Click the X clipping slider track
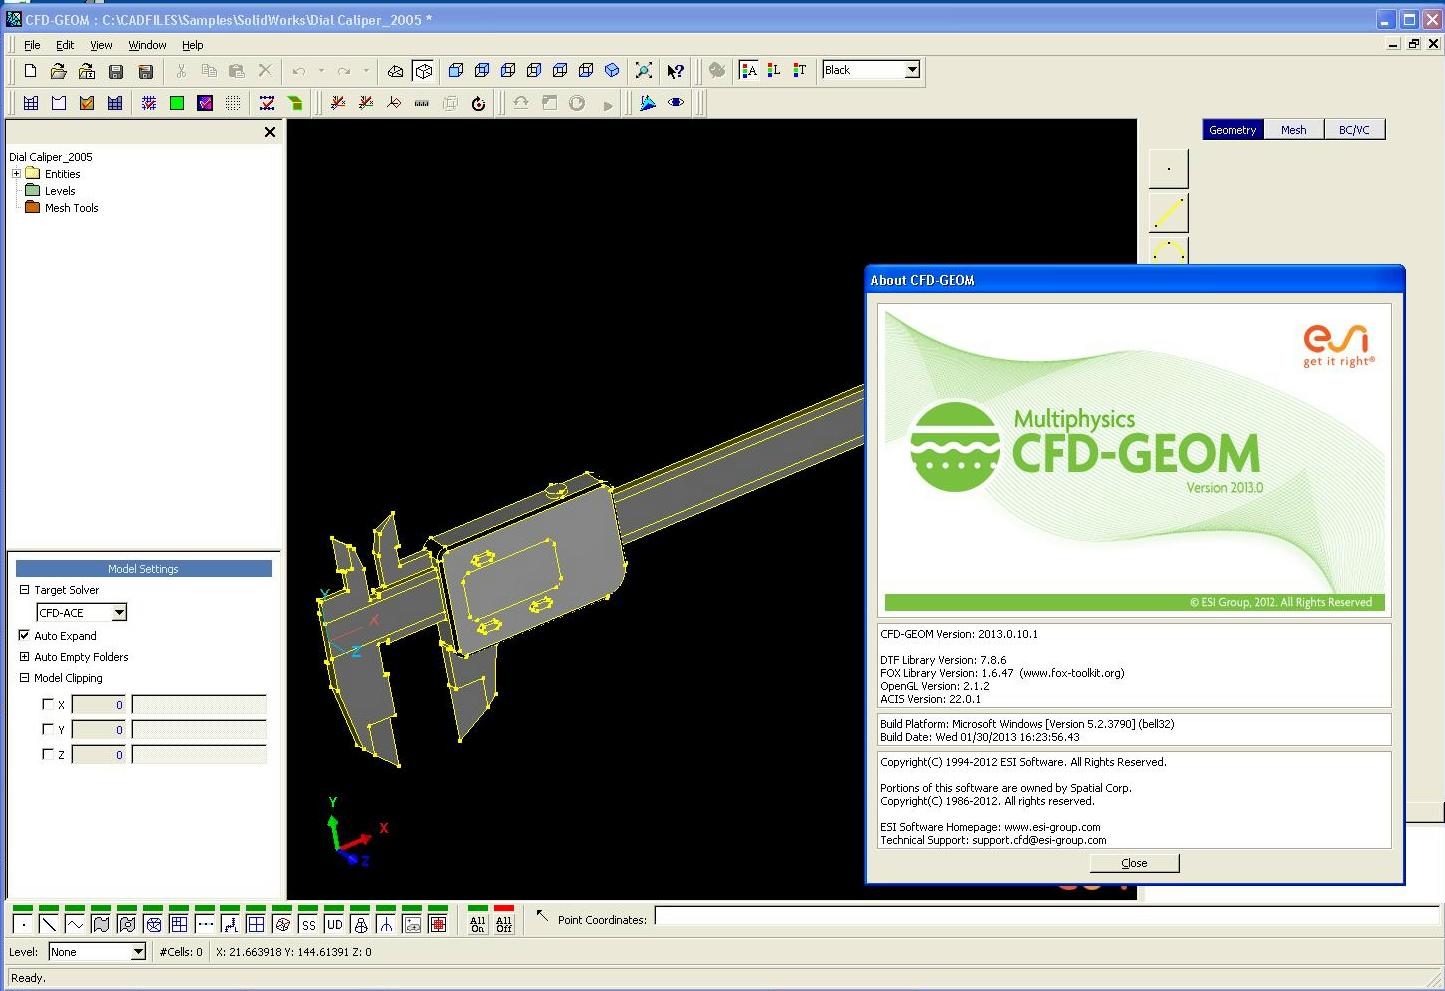The image size is (1445, 991). 199,704
